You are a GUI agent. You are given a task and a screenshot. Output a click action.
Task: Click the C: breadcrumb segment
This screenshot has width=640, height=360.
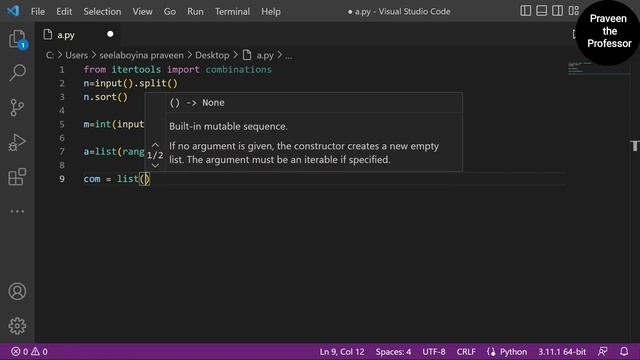(49, 55)
